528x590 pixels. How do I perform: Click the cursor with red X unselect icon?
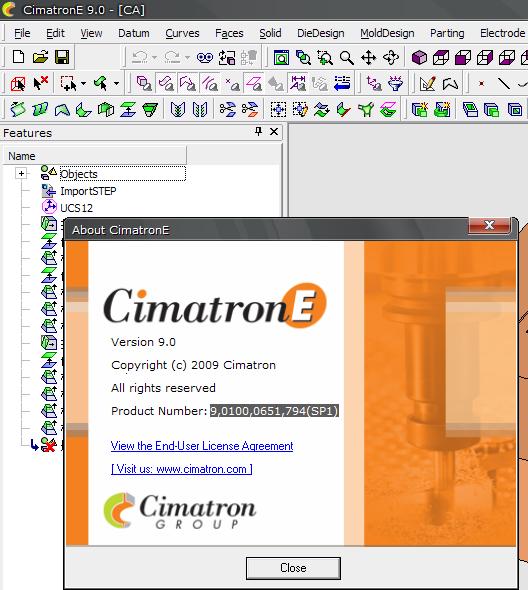coord(40,83)
